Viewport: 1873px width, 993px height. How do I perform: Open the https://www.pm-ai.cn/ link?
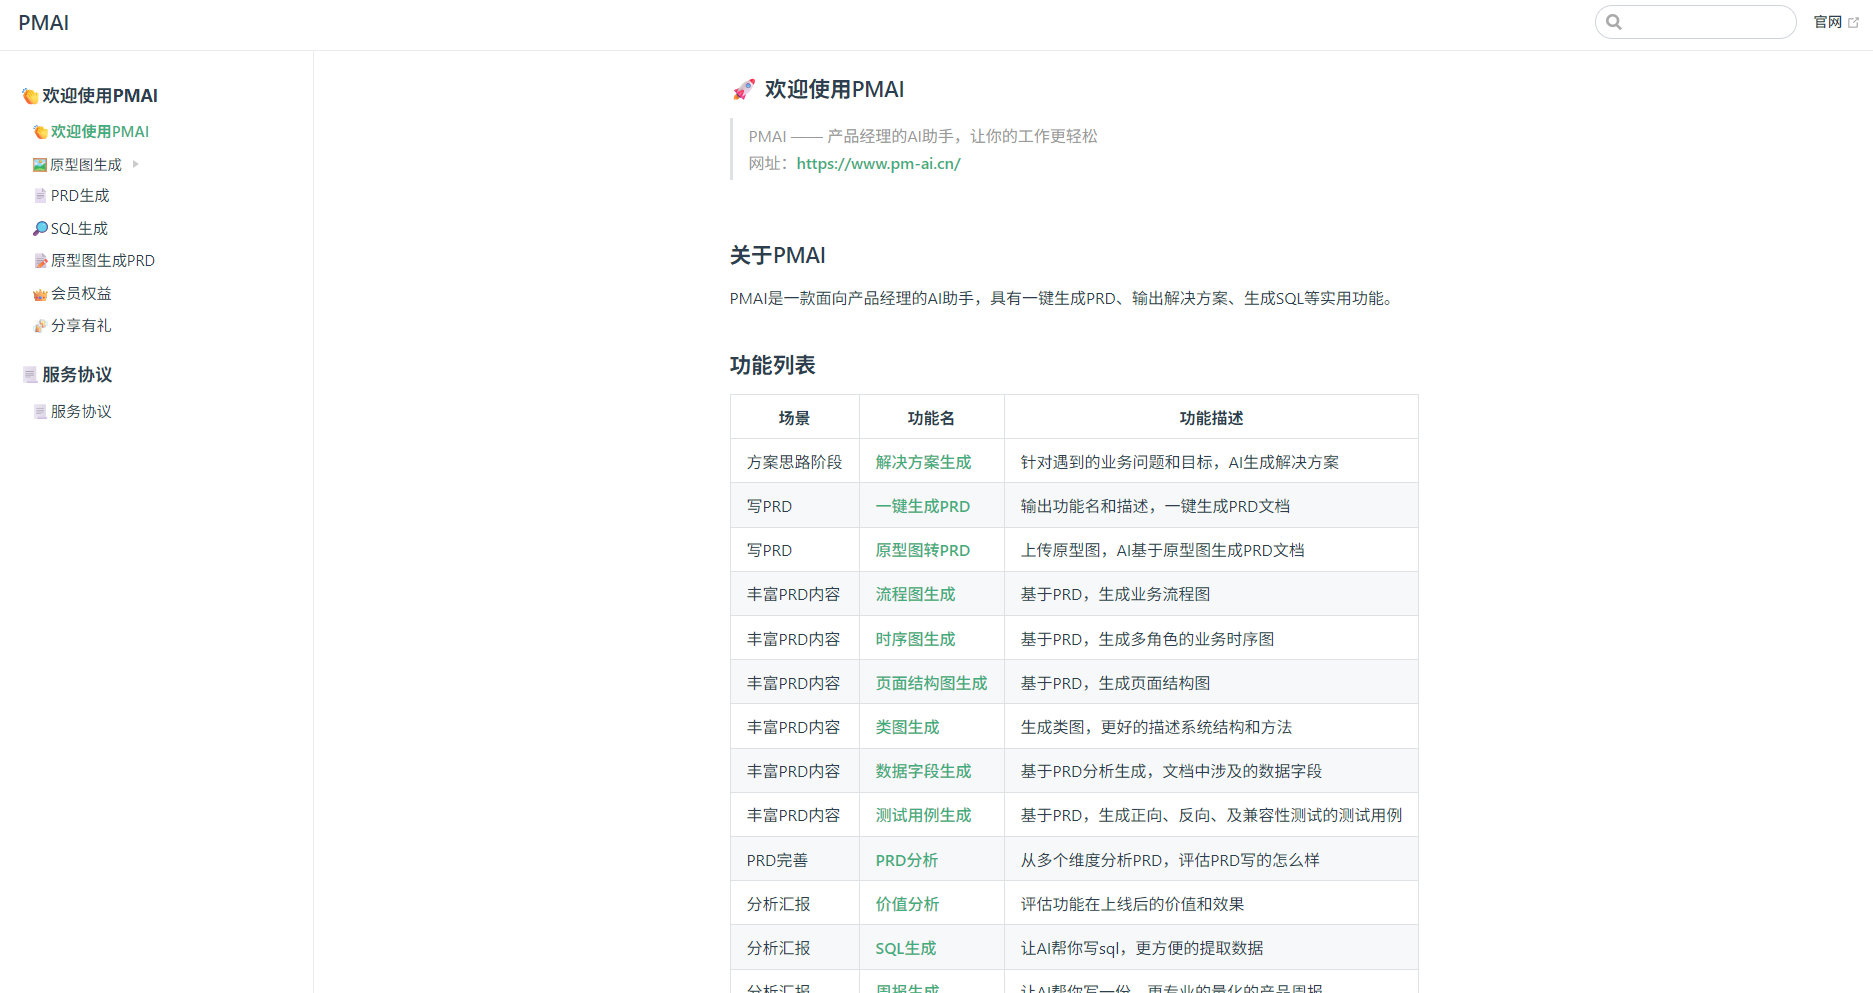(878, 164)
